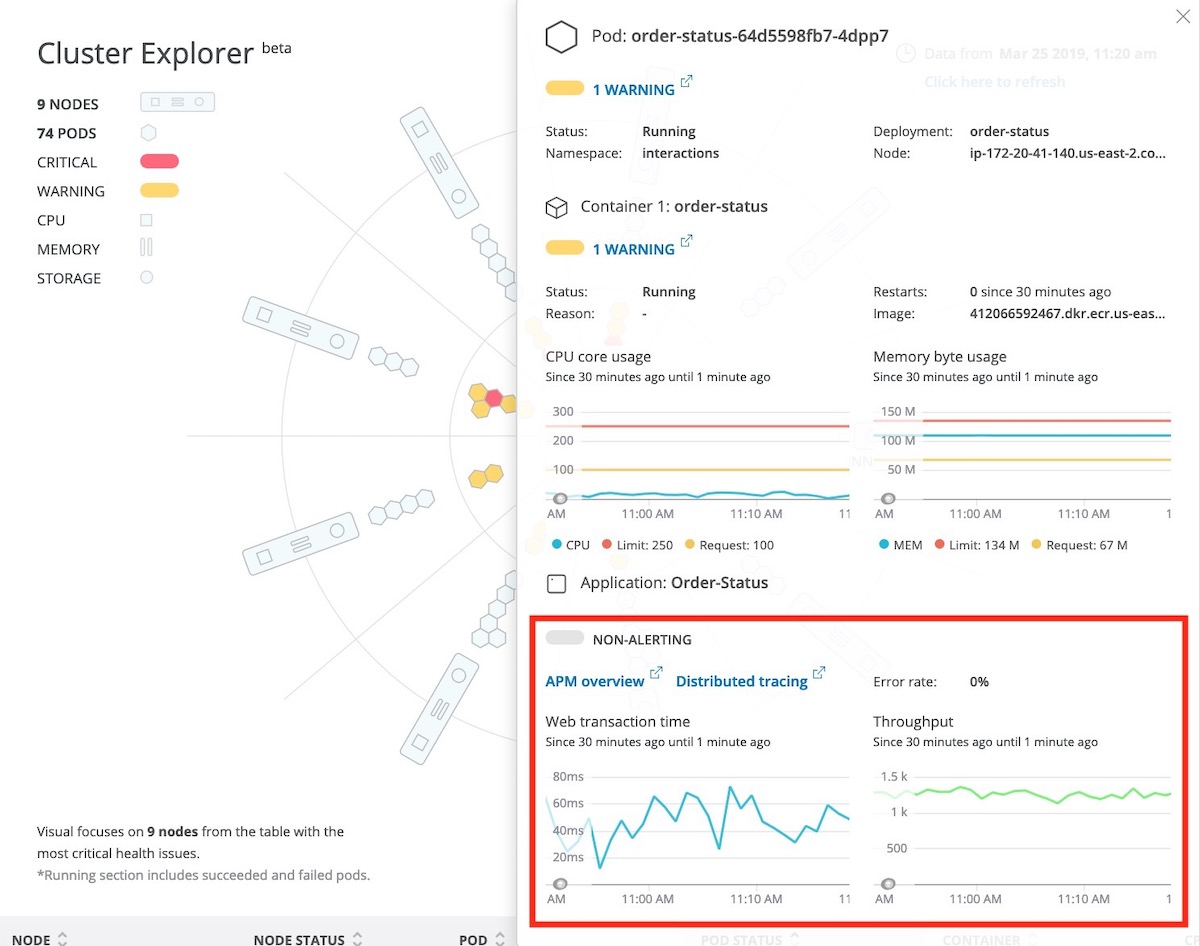Image resolution: width=1200 pixels, height=946 pixels.
Task: Select the bottom node in the cluster diagram
Action: click(440, 709)
